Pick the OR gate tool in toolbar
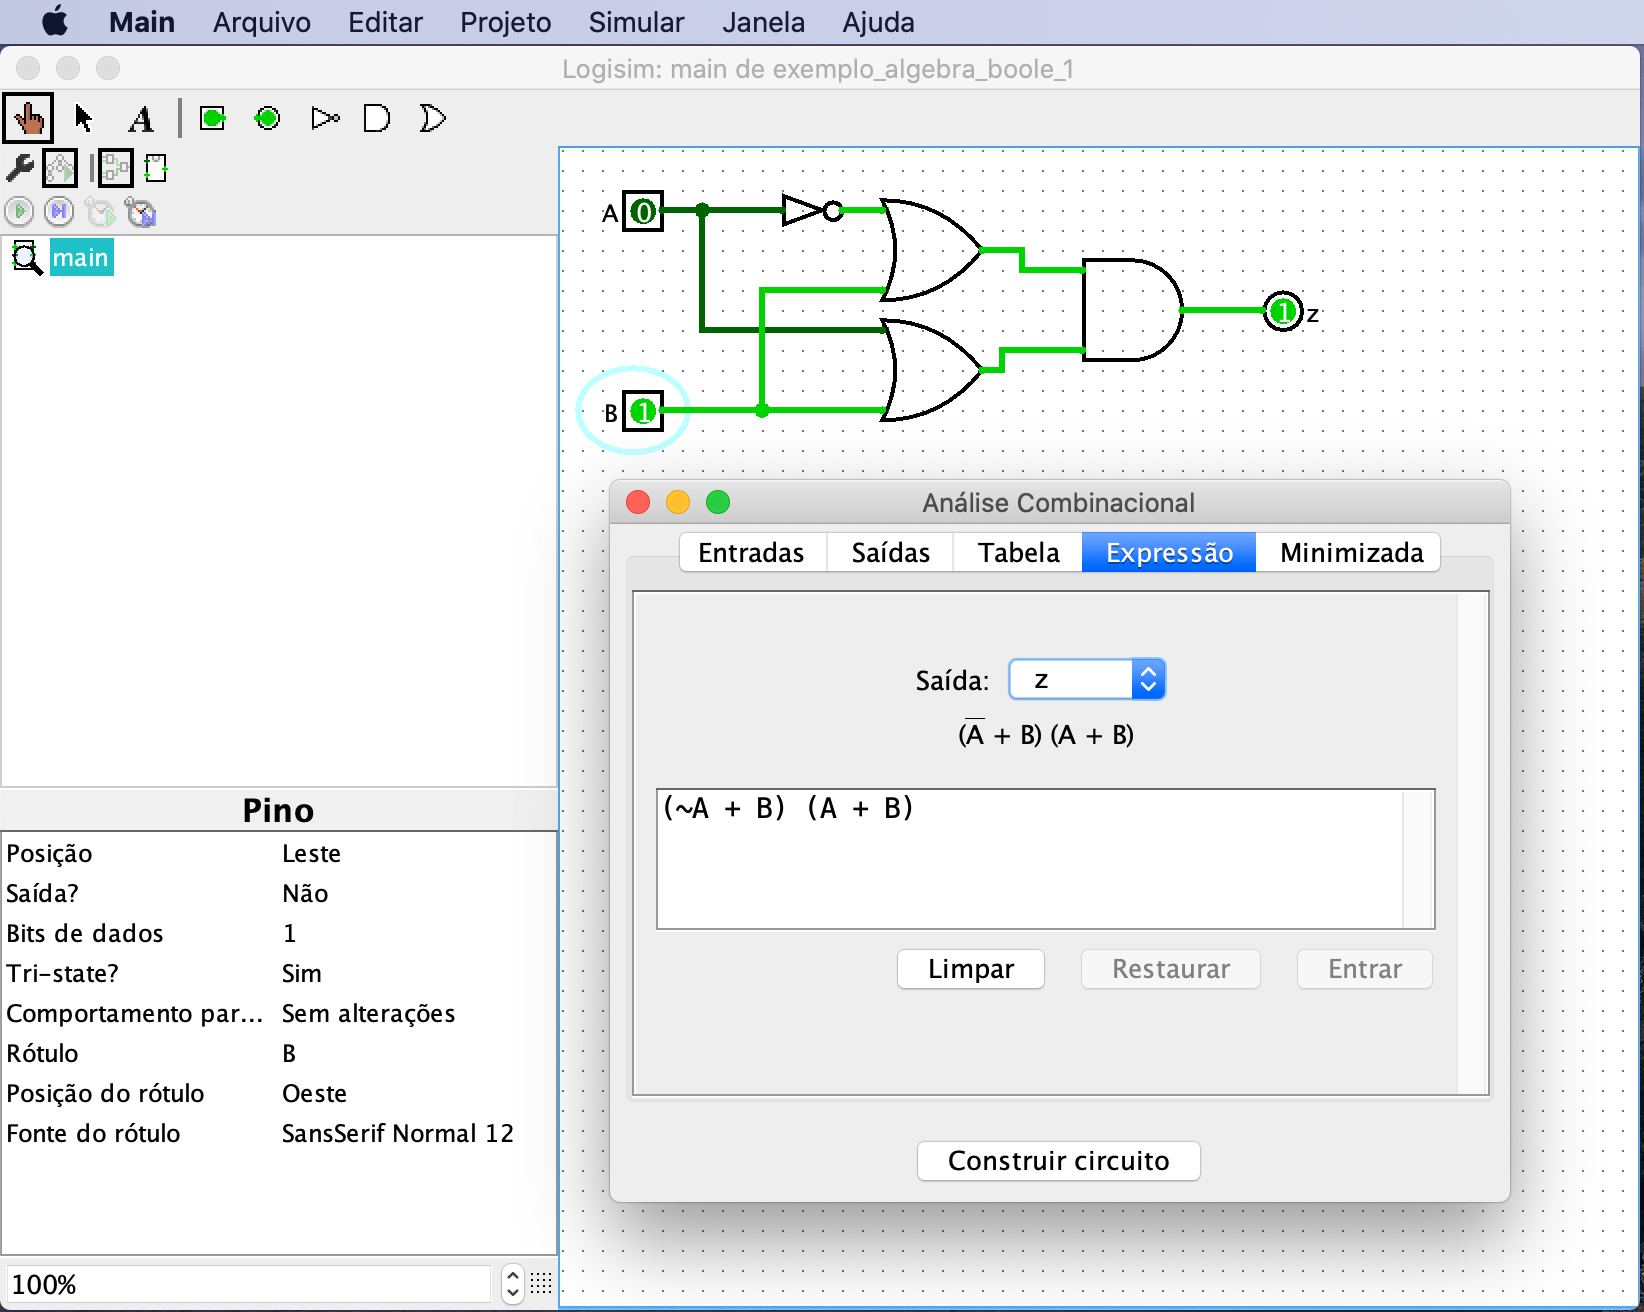This screenshot has height=1312, width=1644. click(433, 119)
